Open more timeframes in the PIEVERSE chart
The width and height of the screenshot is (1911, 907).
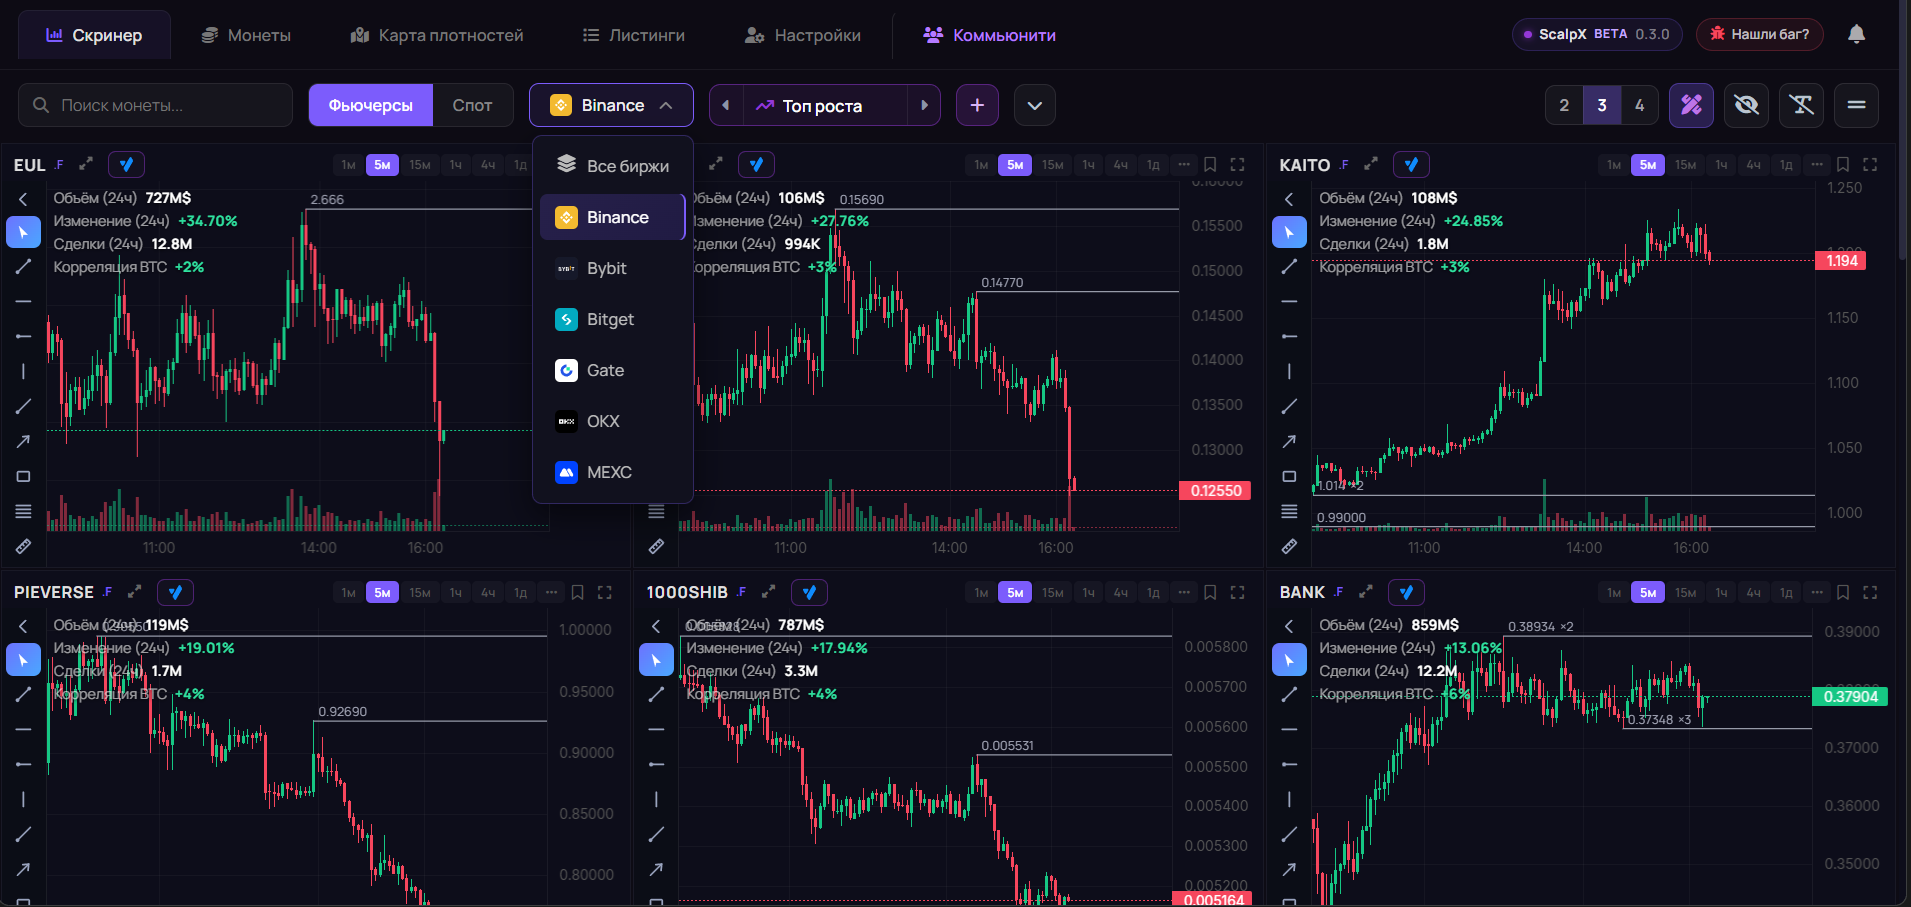coord(551,592)
